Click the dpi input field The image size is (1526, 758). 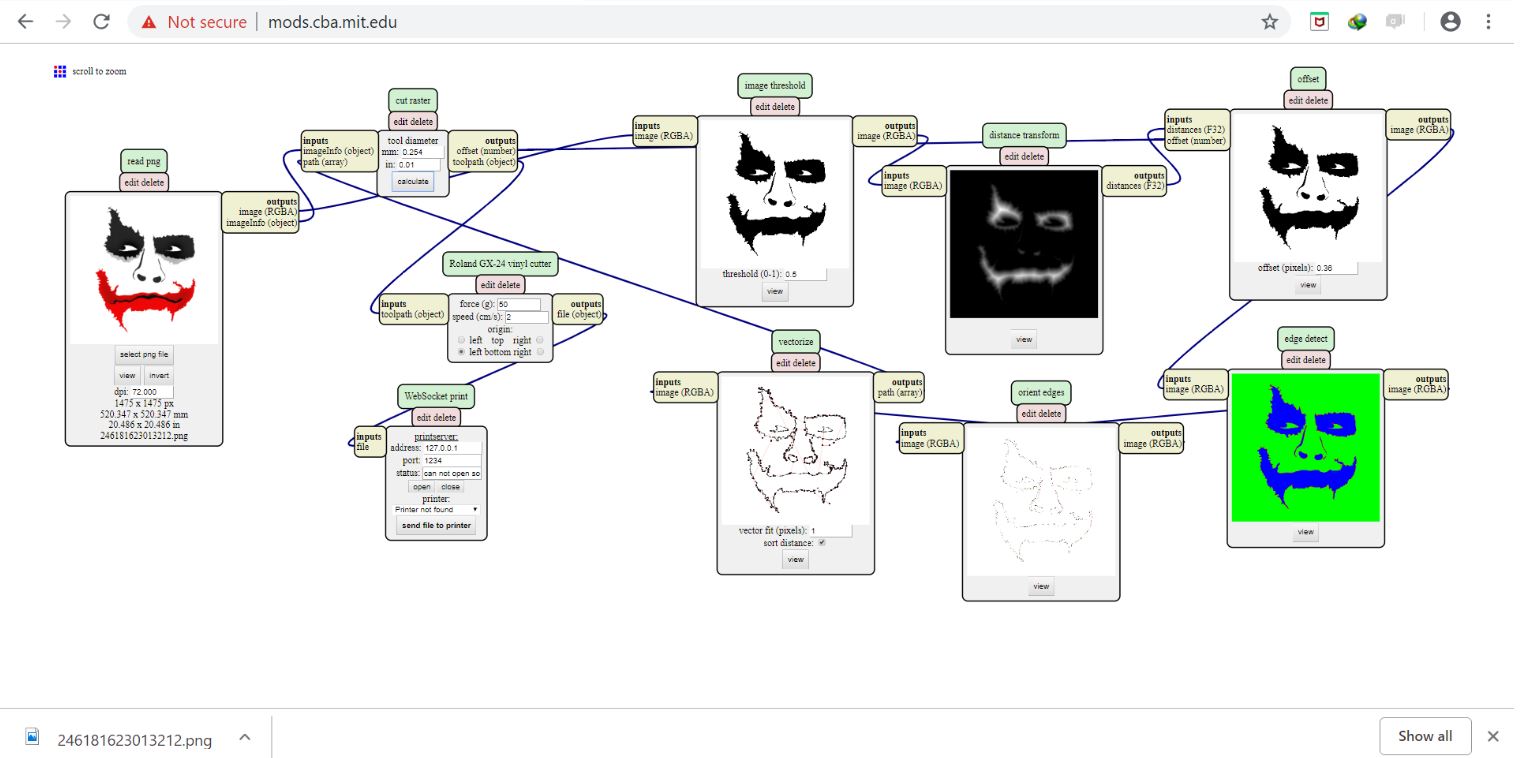(x=151, y=391)
